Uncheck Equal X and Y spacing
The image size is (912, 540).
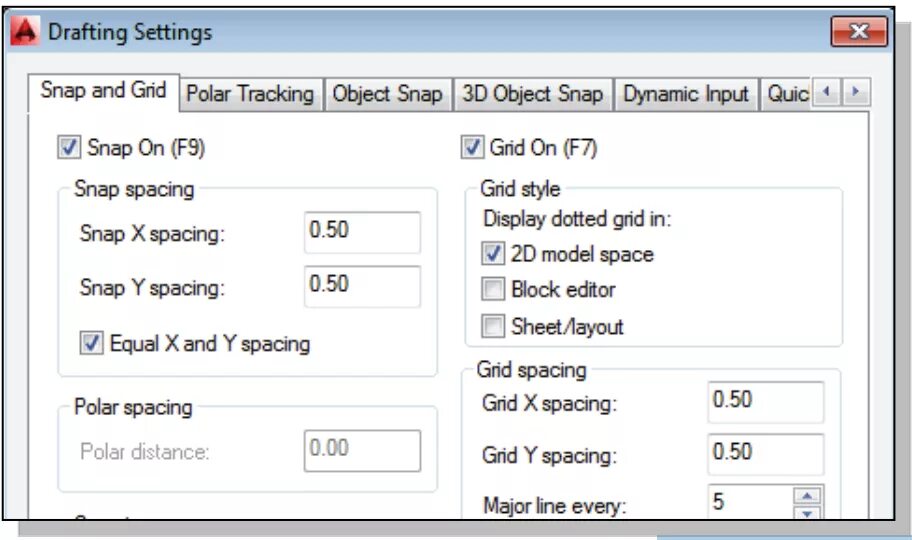coord(93,344)
